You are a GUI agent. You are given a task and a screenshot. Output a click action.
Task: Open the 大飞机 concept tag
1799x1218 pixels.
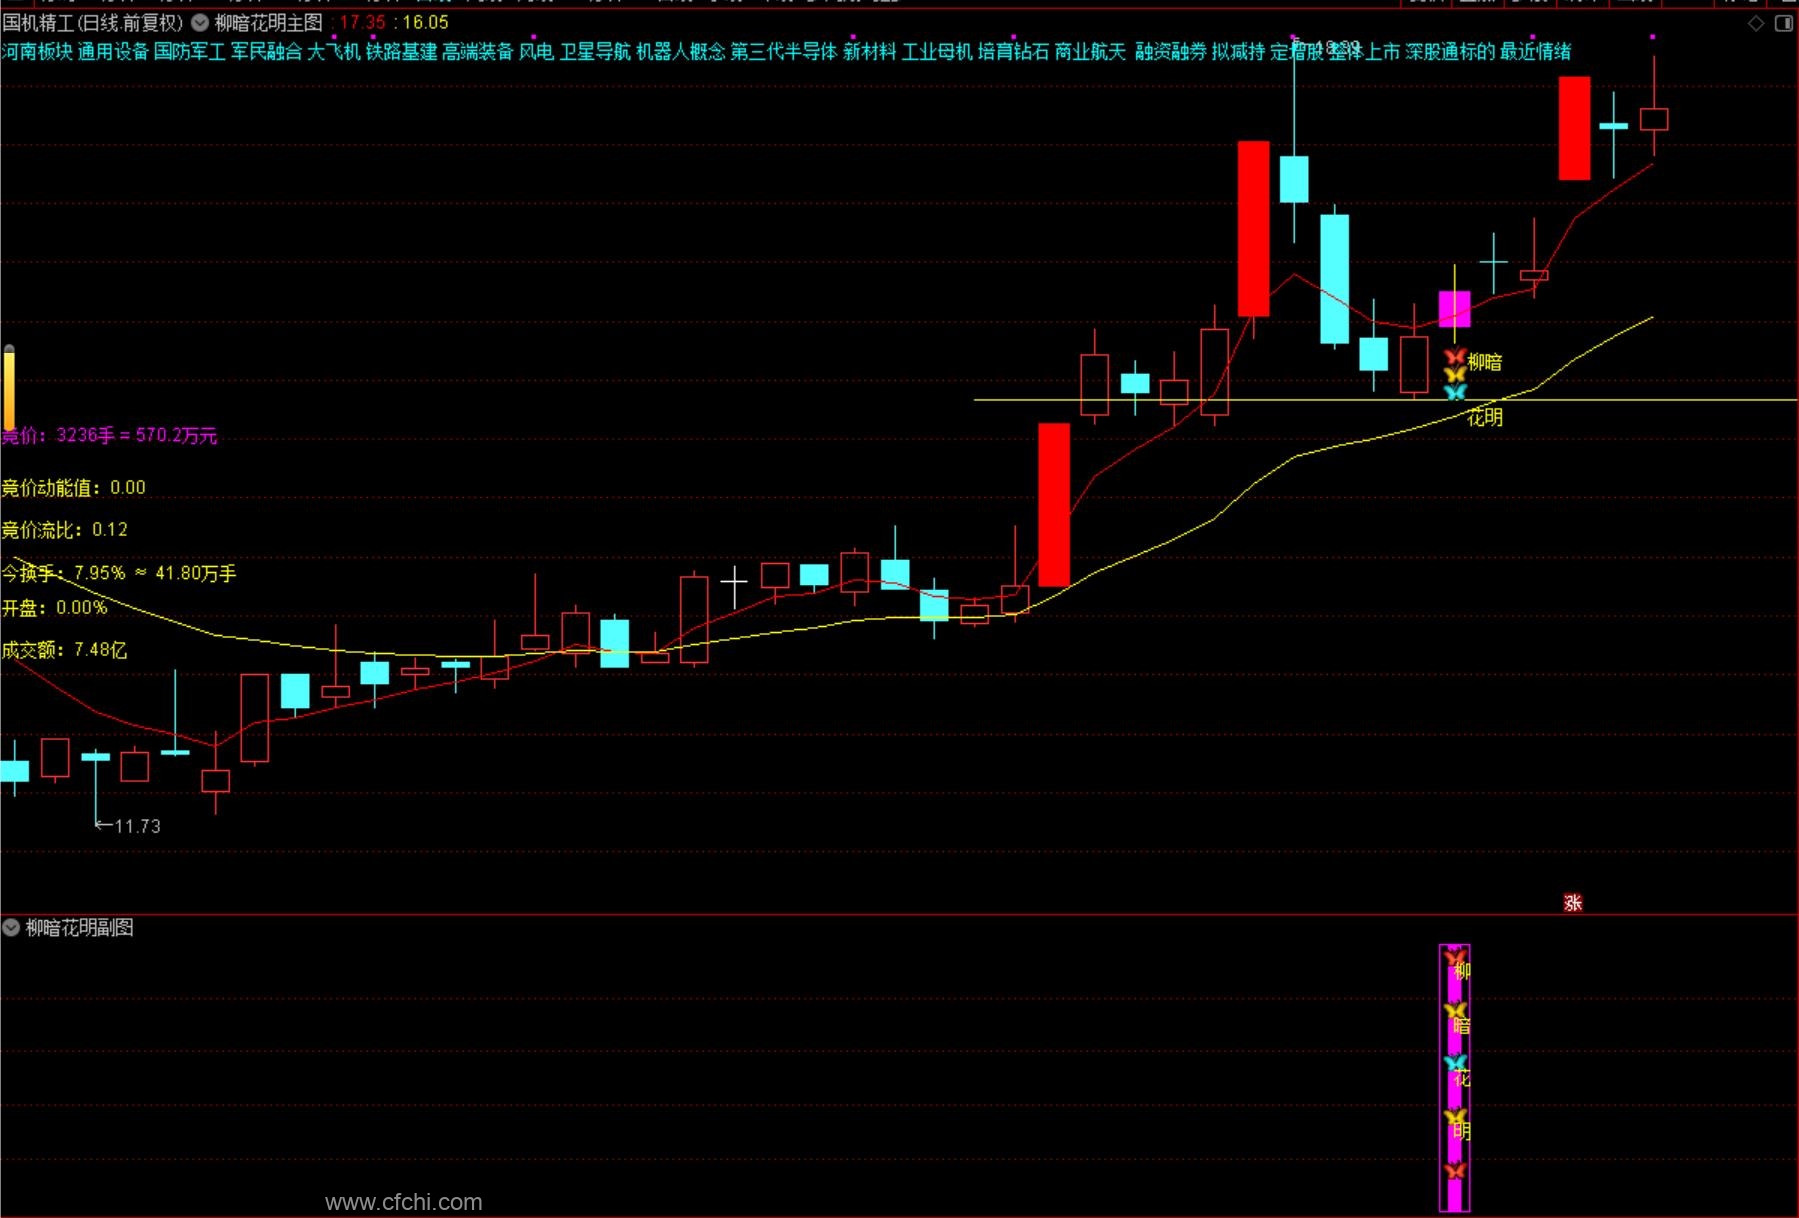click(x=333, y=51)
